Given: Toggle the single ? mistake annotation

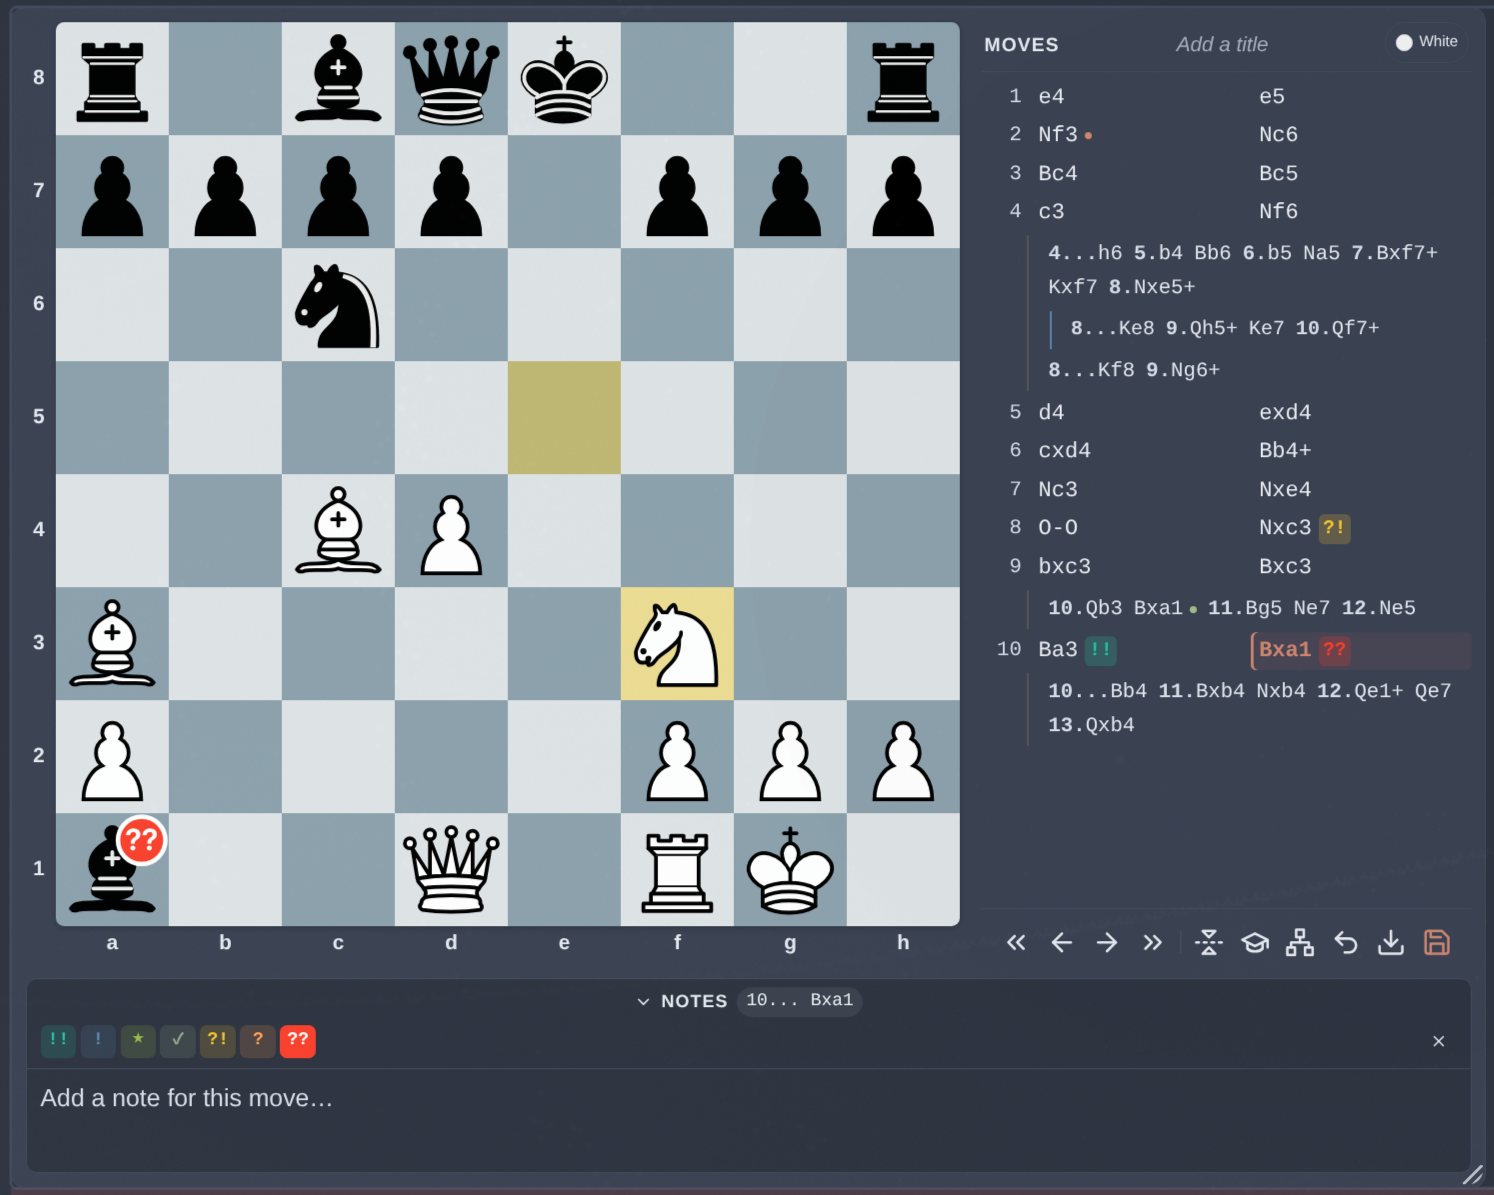Looking at the screenshot, I should 258,1040.
